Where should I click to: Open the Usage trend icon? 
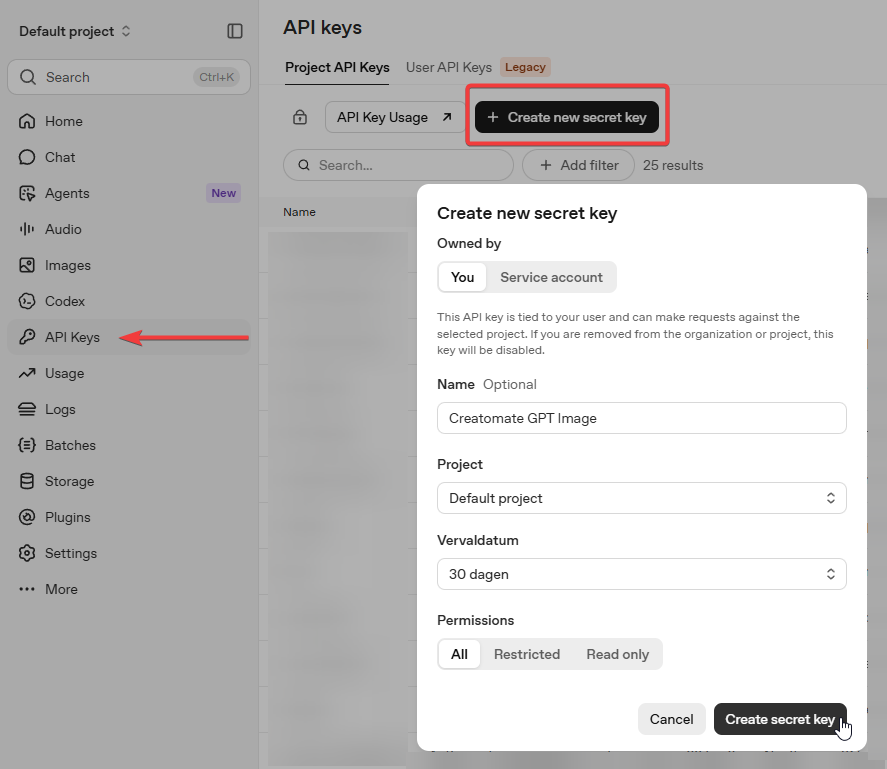pyautogui.click(x=27, y=373)
